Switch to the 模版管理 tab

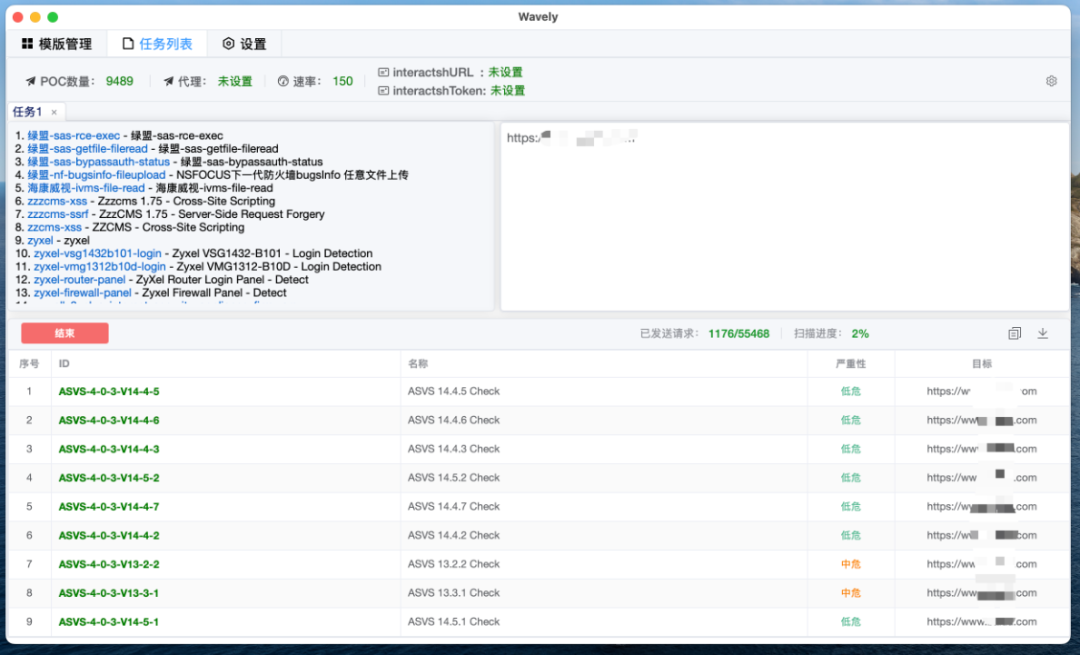(x=56, y=44)
